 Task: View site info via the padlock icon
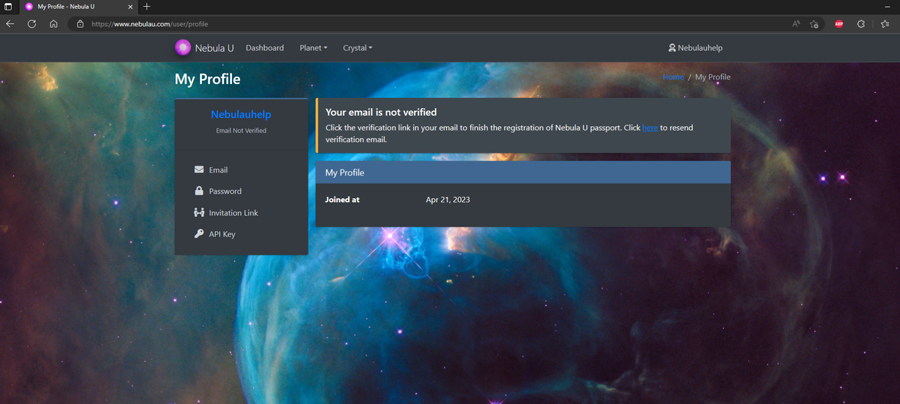click(x=80, y=24)
